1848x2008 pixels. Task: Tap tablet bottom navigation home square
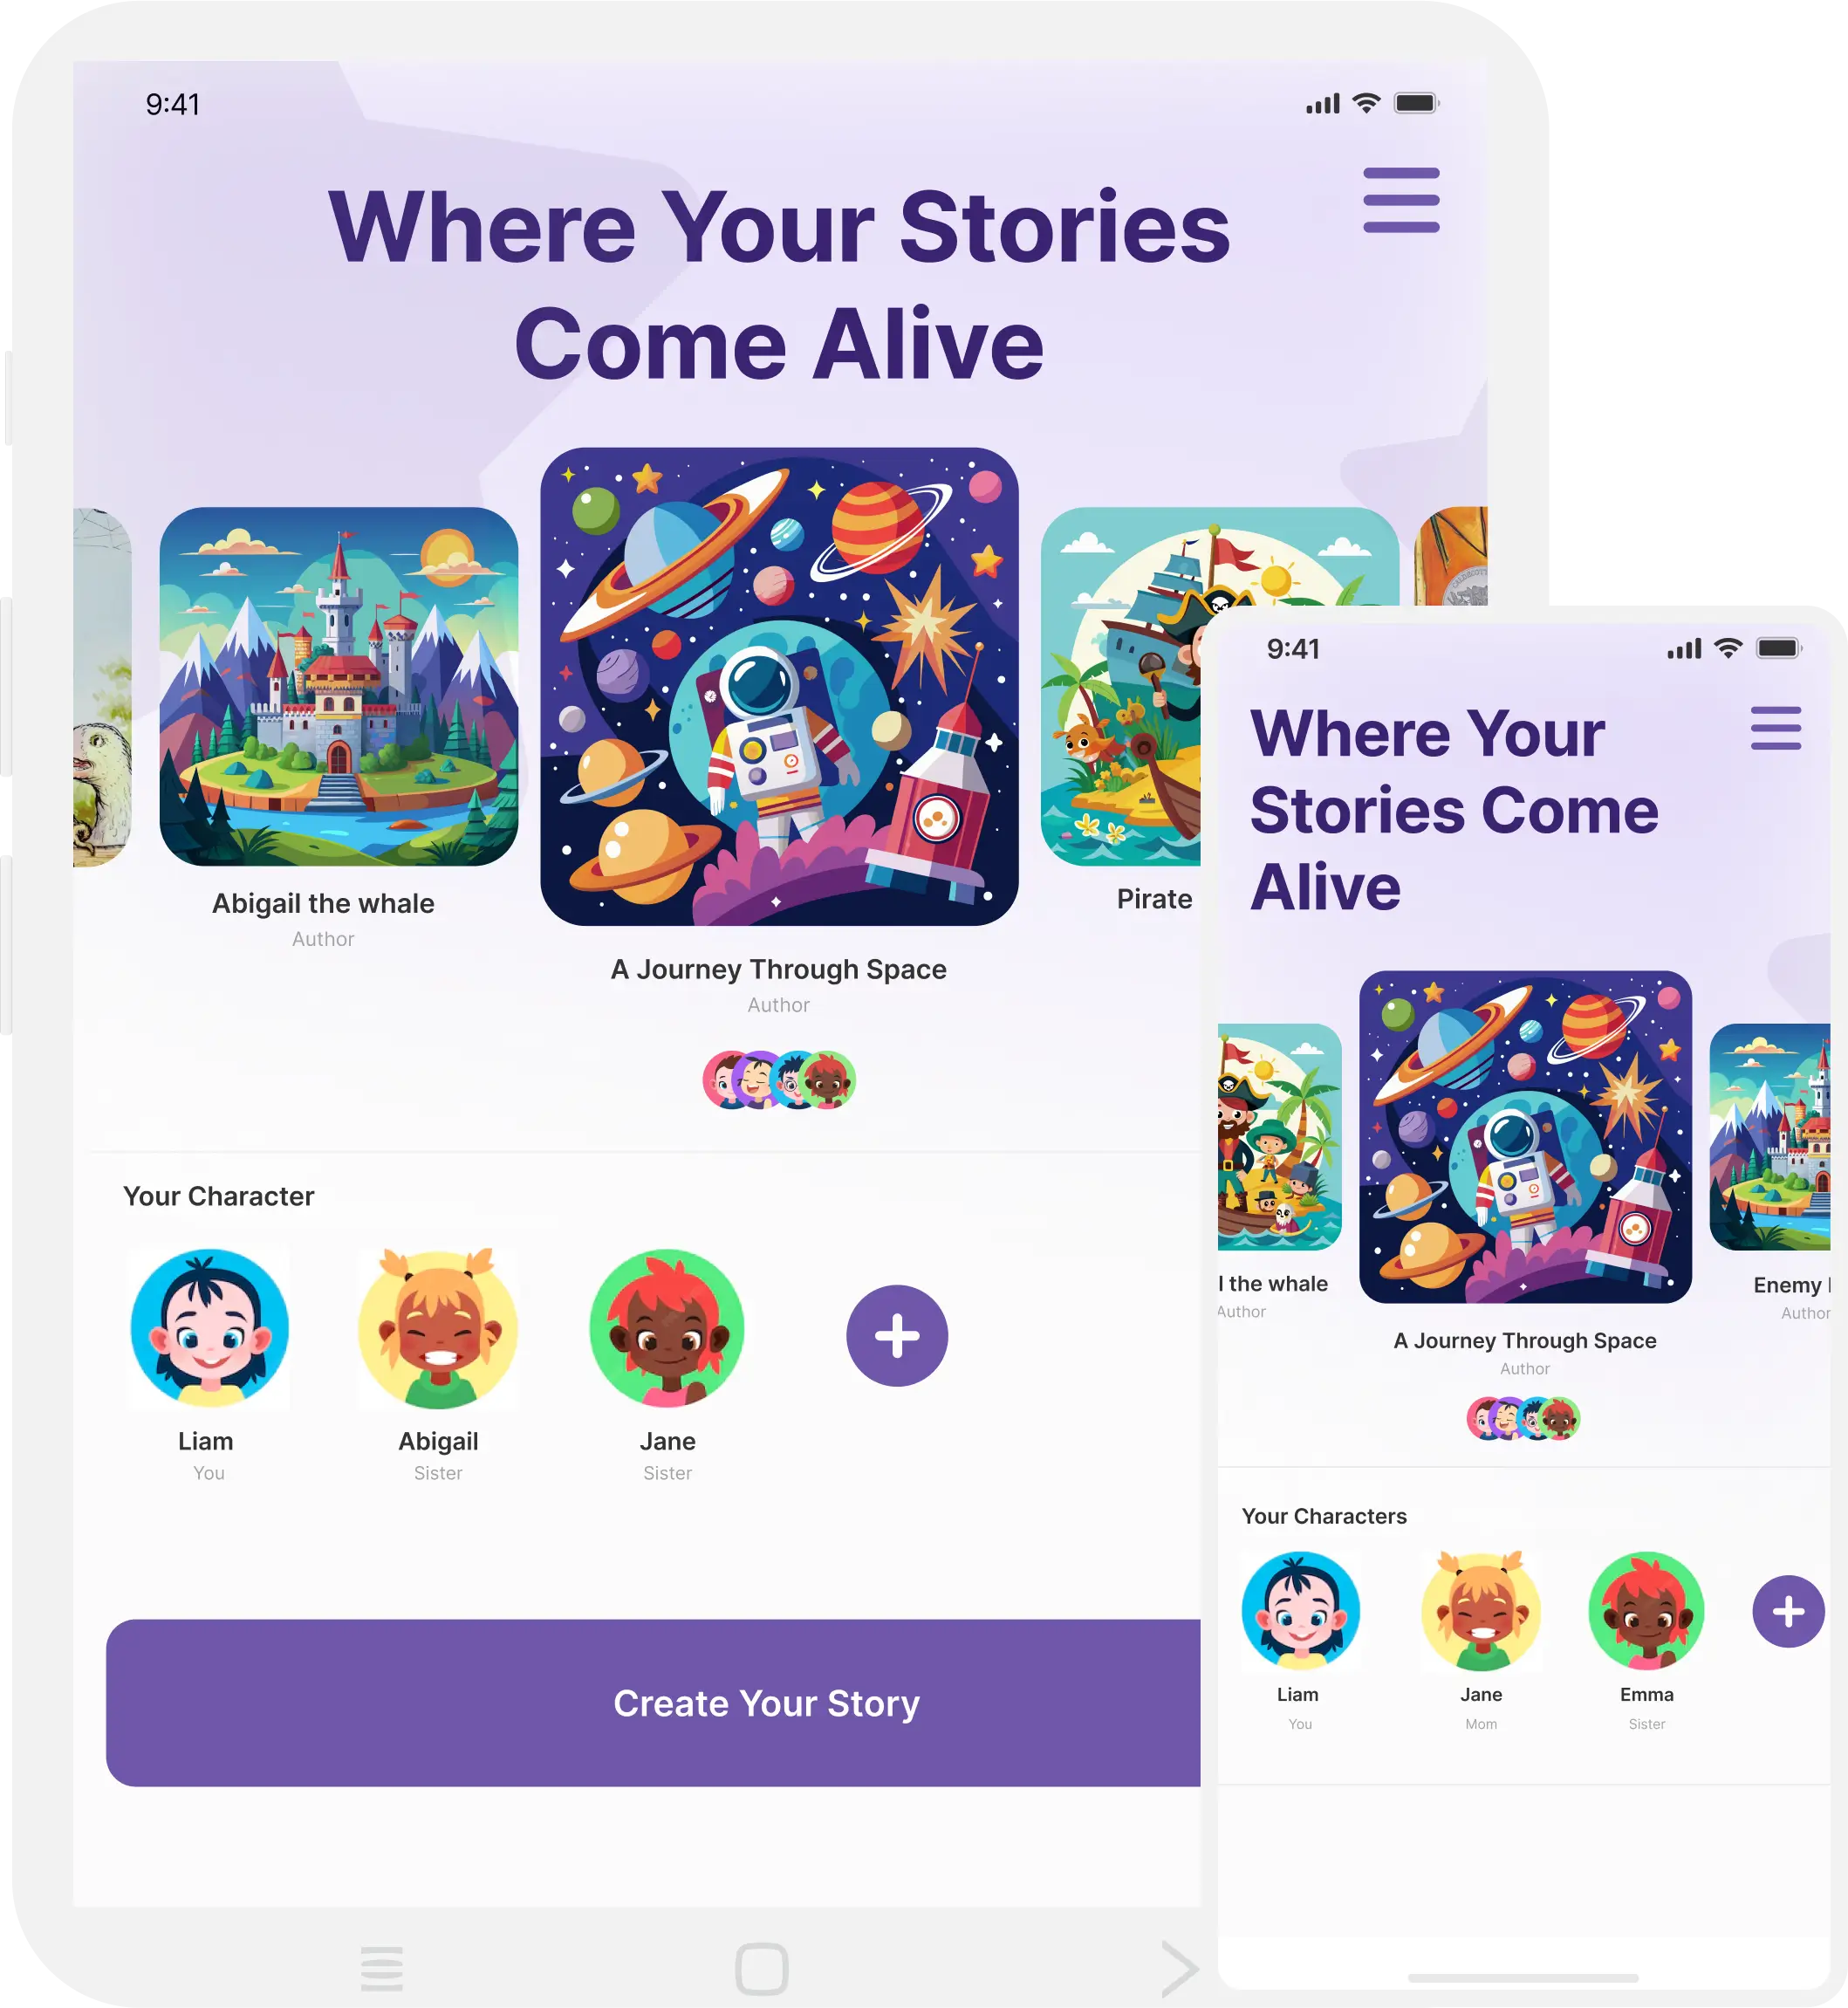click(x=761, y=1969)
